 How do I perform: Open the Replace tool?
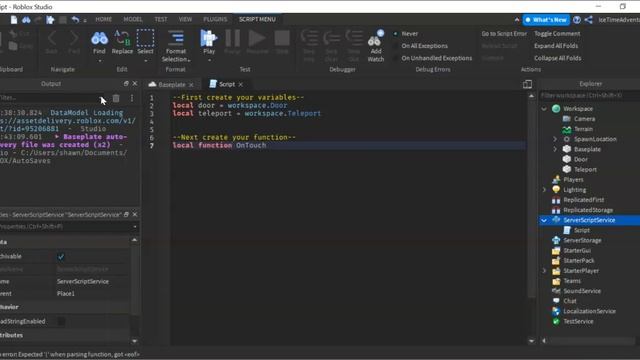tap(122, 43)
